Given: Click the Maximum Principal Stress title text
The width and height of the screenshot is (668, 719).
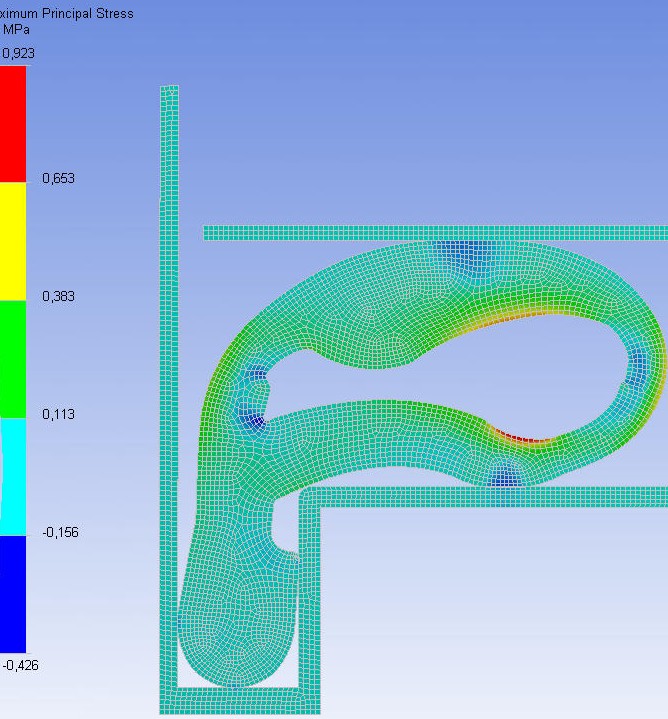Looking at the screenshot, I should point(66,14).
